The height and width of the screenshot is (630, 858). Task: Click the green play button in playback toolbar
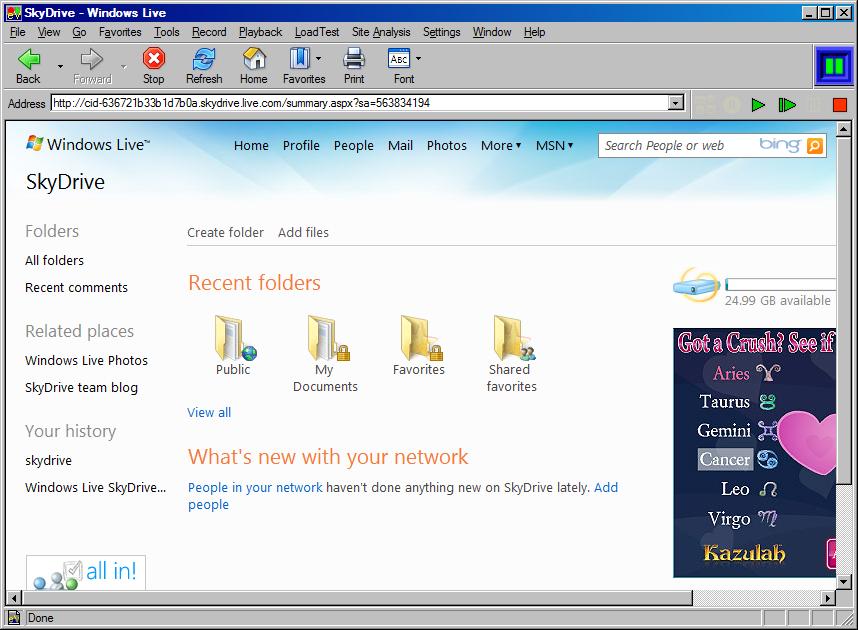(758, 105)
